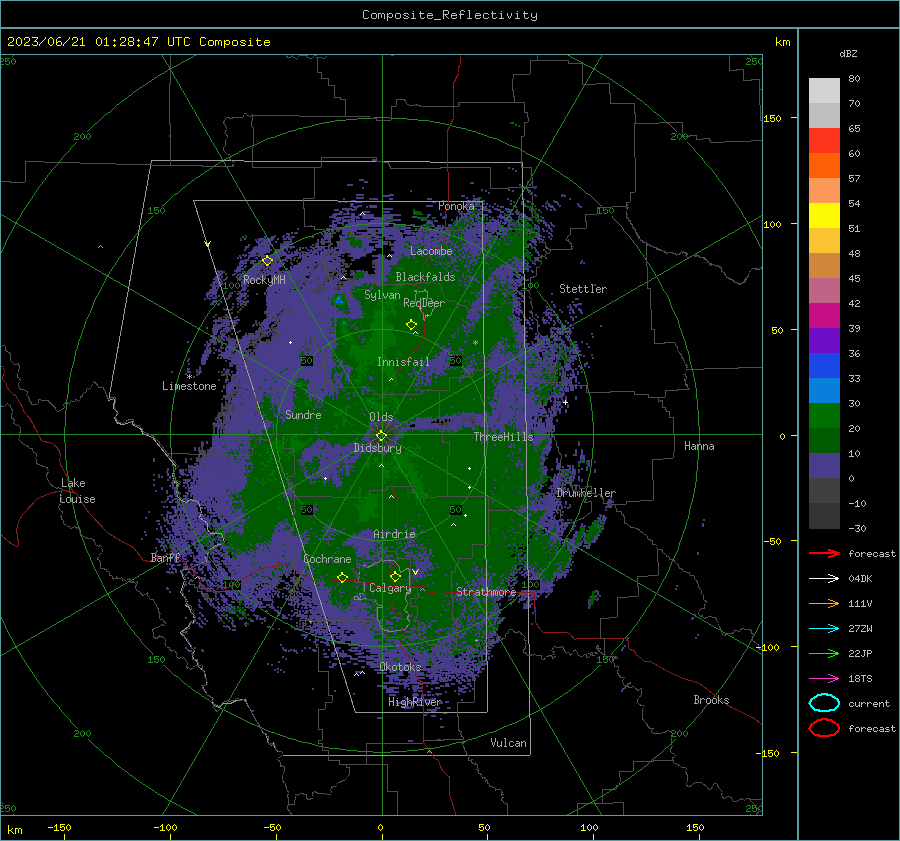The image size is (900, 841).
Task: Click the purple 0-10 dBZ color swatch
Action: point(824,466)
